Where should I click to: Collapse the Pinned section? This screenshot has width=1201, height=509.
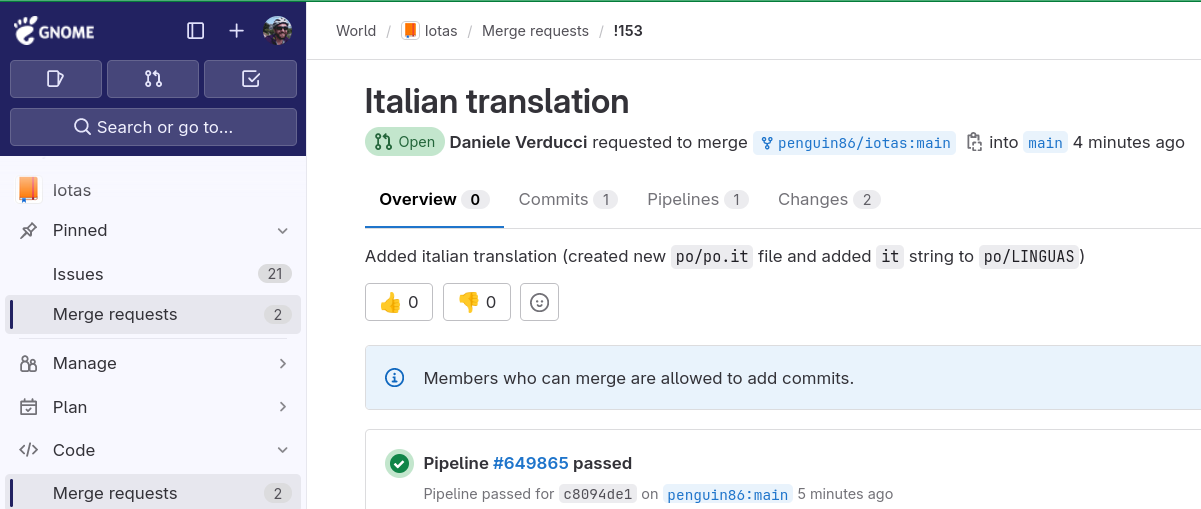(x=283, y=231)
